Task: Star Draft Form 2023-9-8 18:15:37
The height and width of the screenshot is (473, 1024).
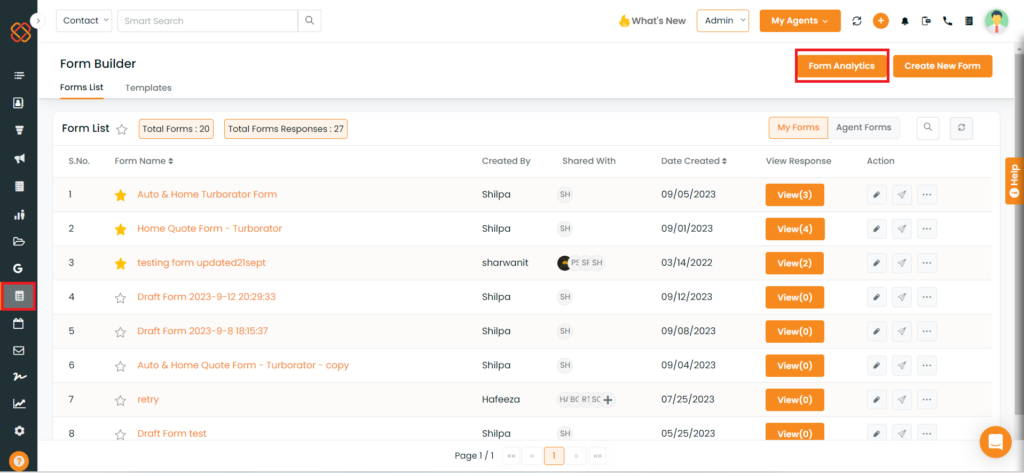Action: tap(120, 332)
